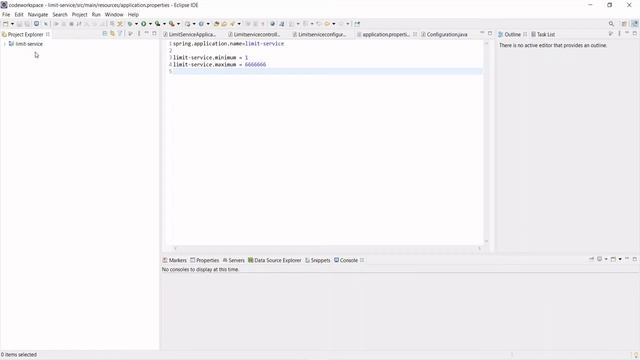The height and width of the screenshot is (360, 640).
Task: Open the Debug configurations dropdown arrow
Action: [136, 24]
